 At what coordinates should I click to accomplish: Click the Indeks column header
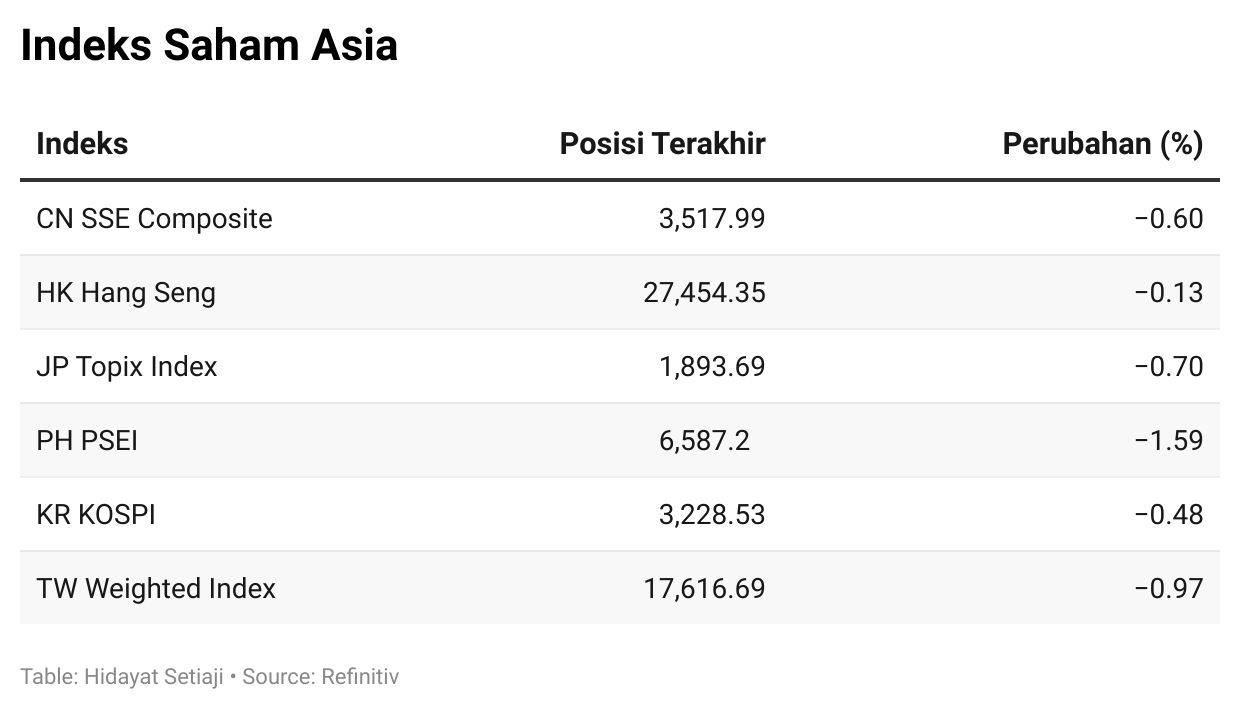82,144
